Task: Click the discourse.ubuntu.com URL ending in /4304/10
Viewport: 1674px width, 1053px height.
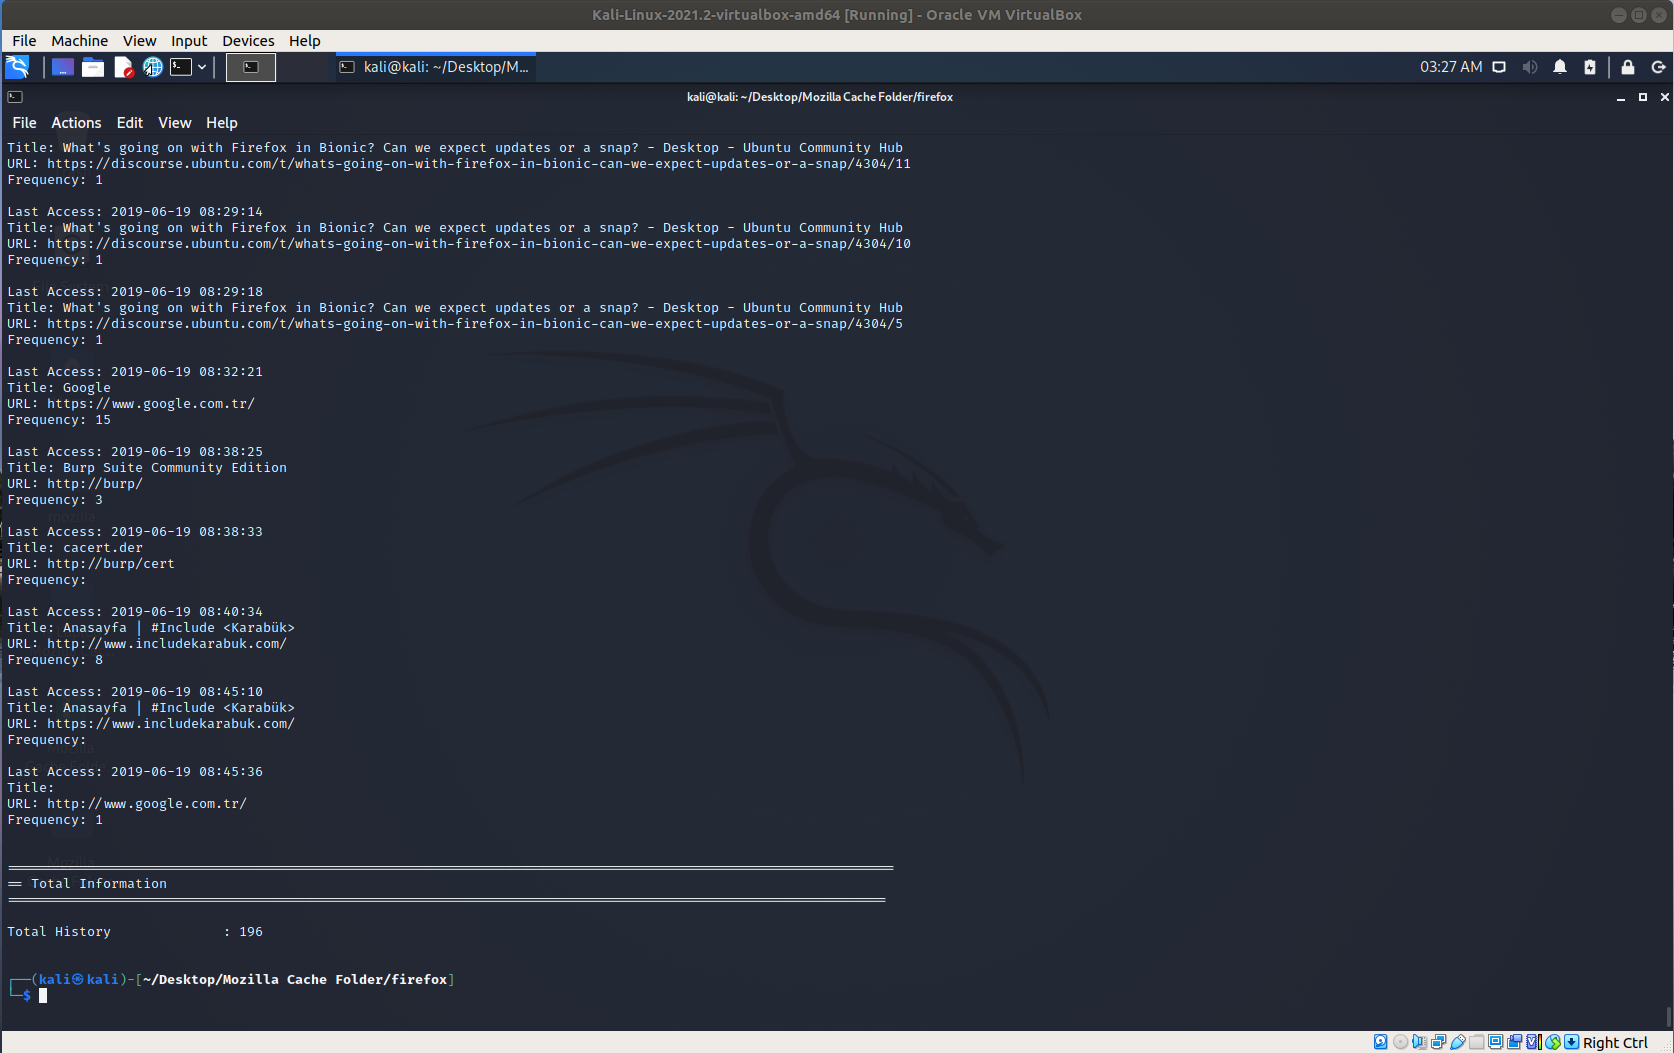Action: (x=479, y=244)
